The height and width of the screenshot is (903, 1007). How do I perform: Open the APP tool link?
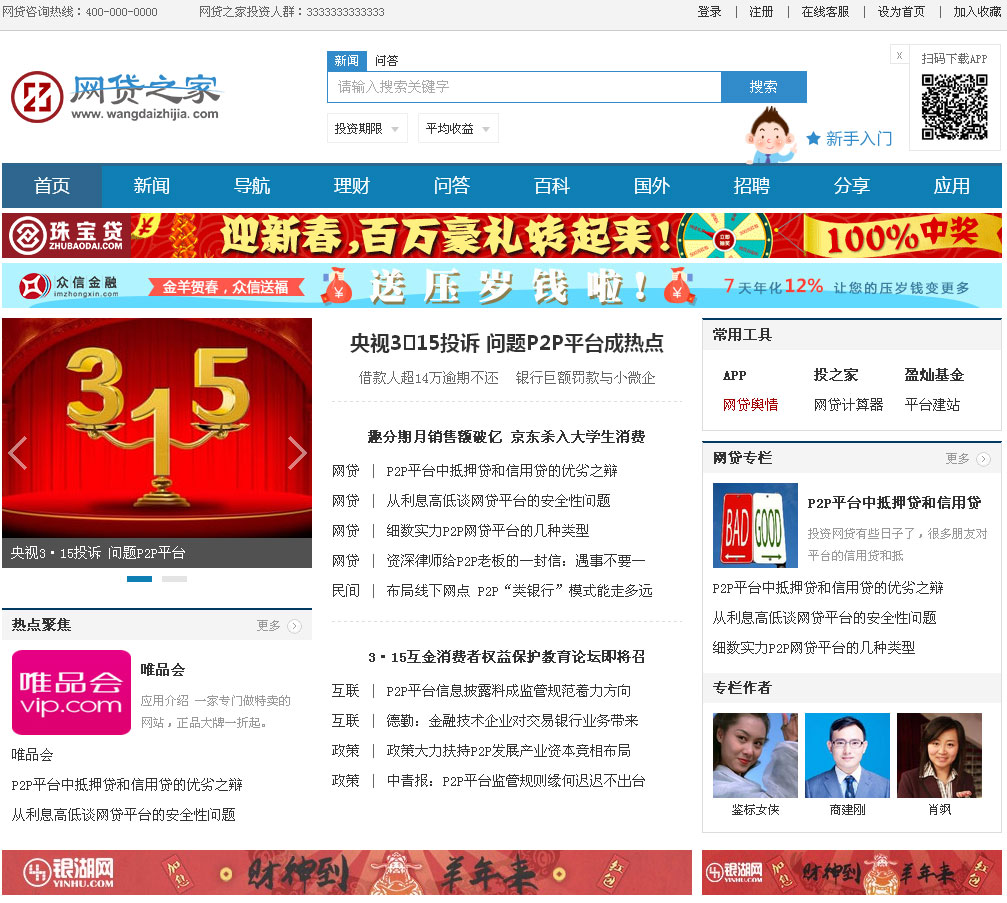pos(735,375)
